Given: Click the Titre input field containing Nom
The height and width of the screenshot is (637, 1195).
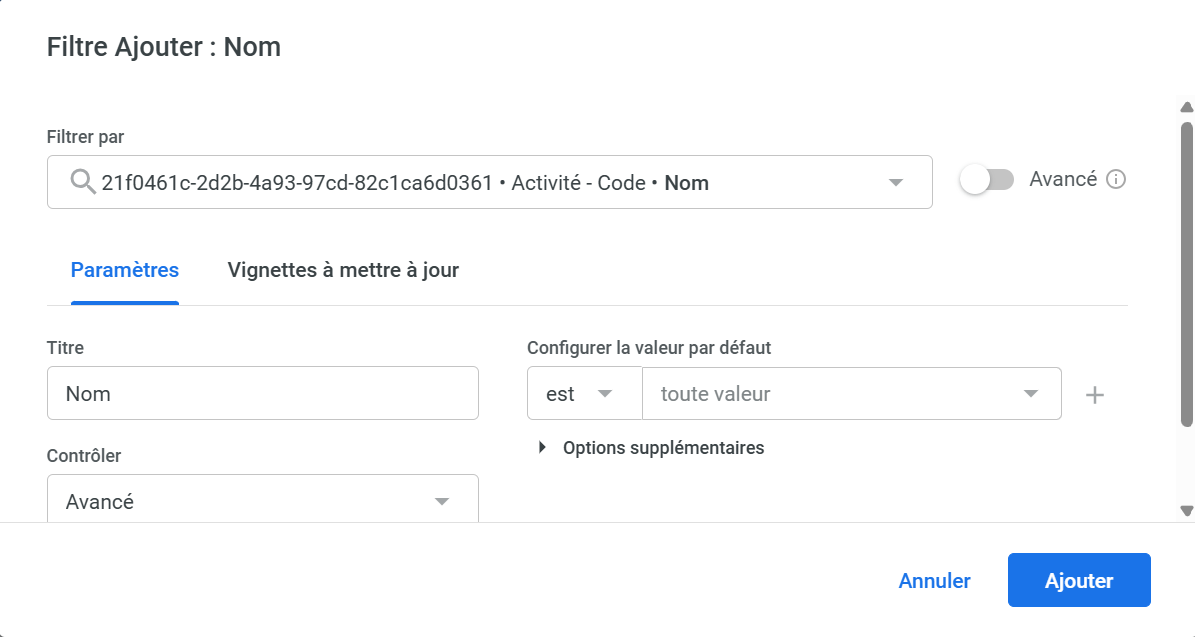Looking at the screenshot, I should (x=262, y=393).
